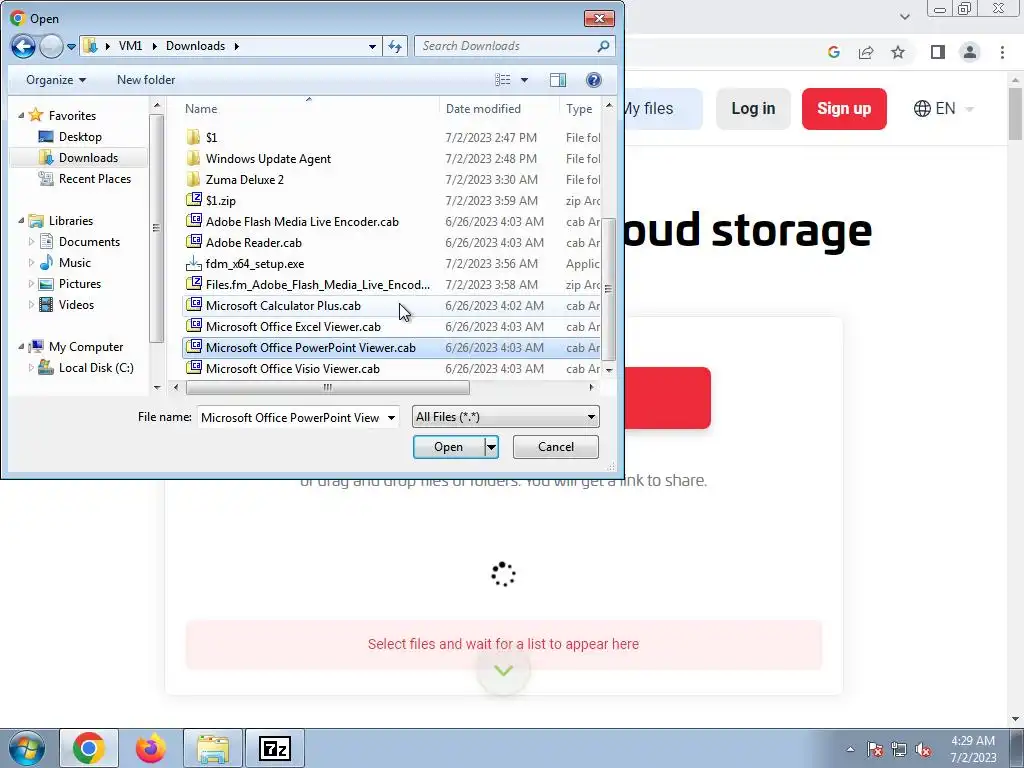
Task: Expand Local Disk (C:)
Action: (x=31, y=368)
